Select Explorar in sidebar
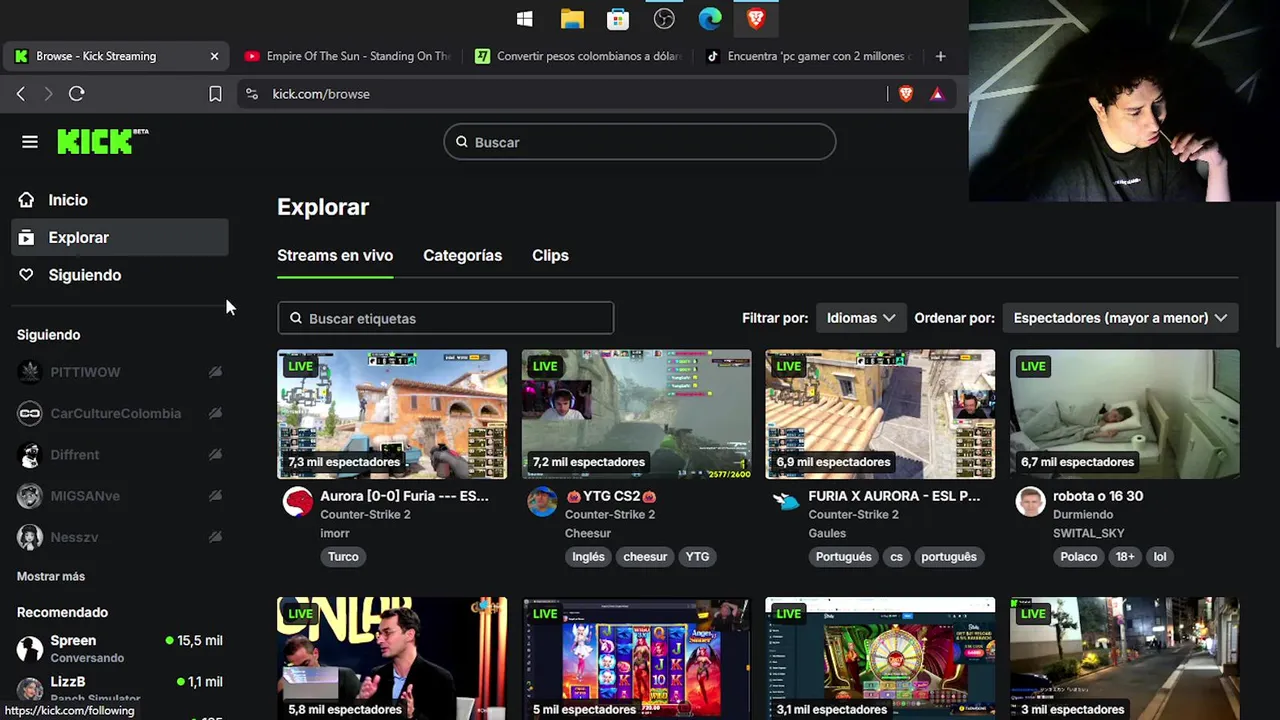The image size is (1280, 720). point(120,237)
